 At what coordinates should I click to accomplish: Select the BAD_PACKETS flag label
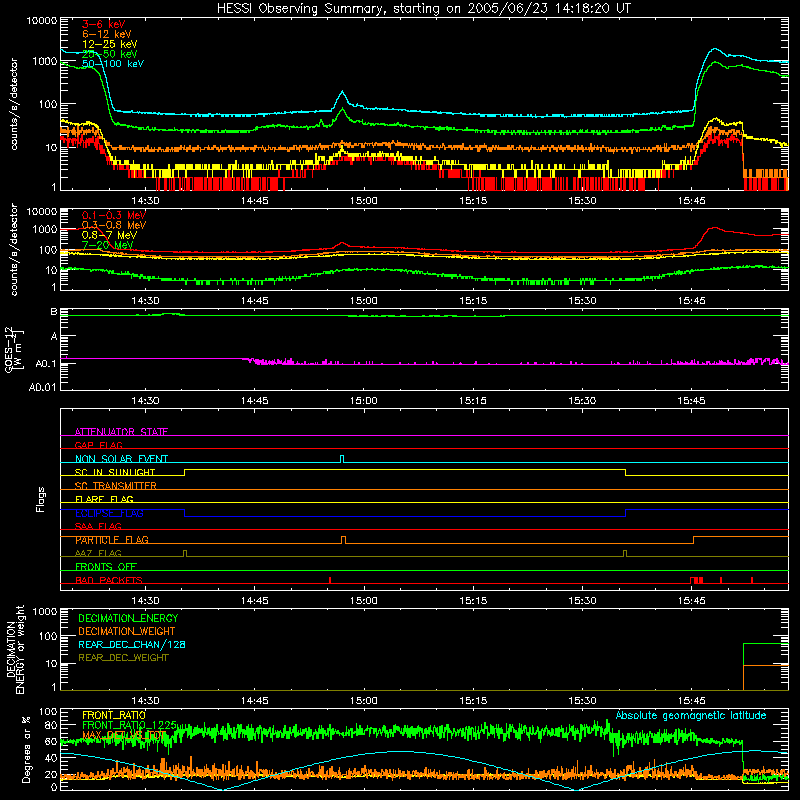(x=109, y=580)
